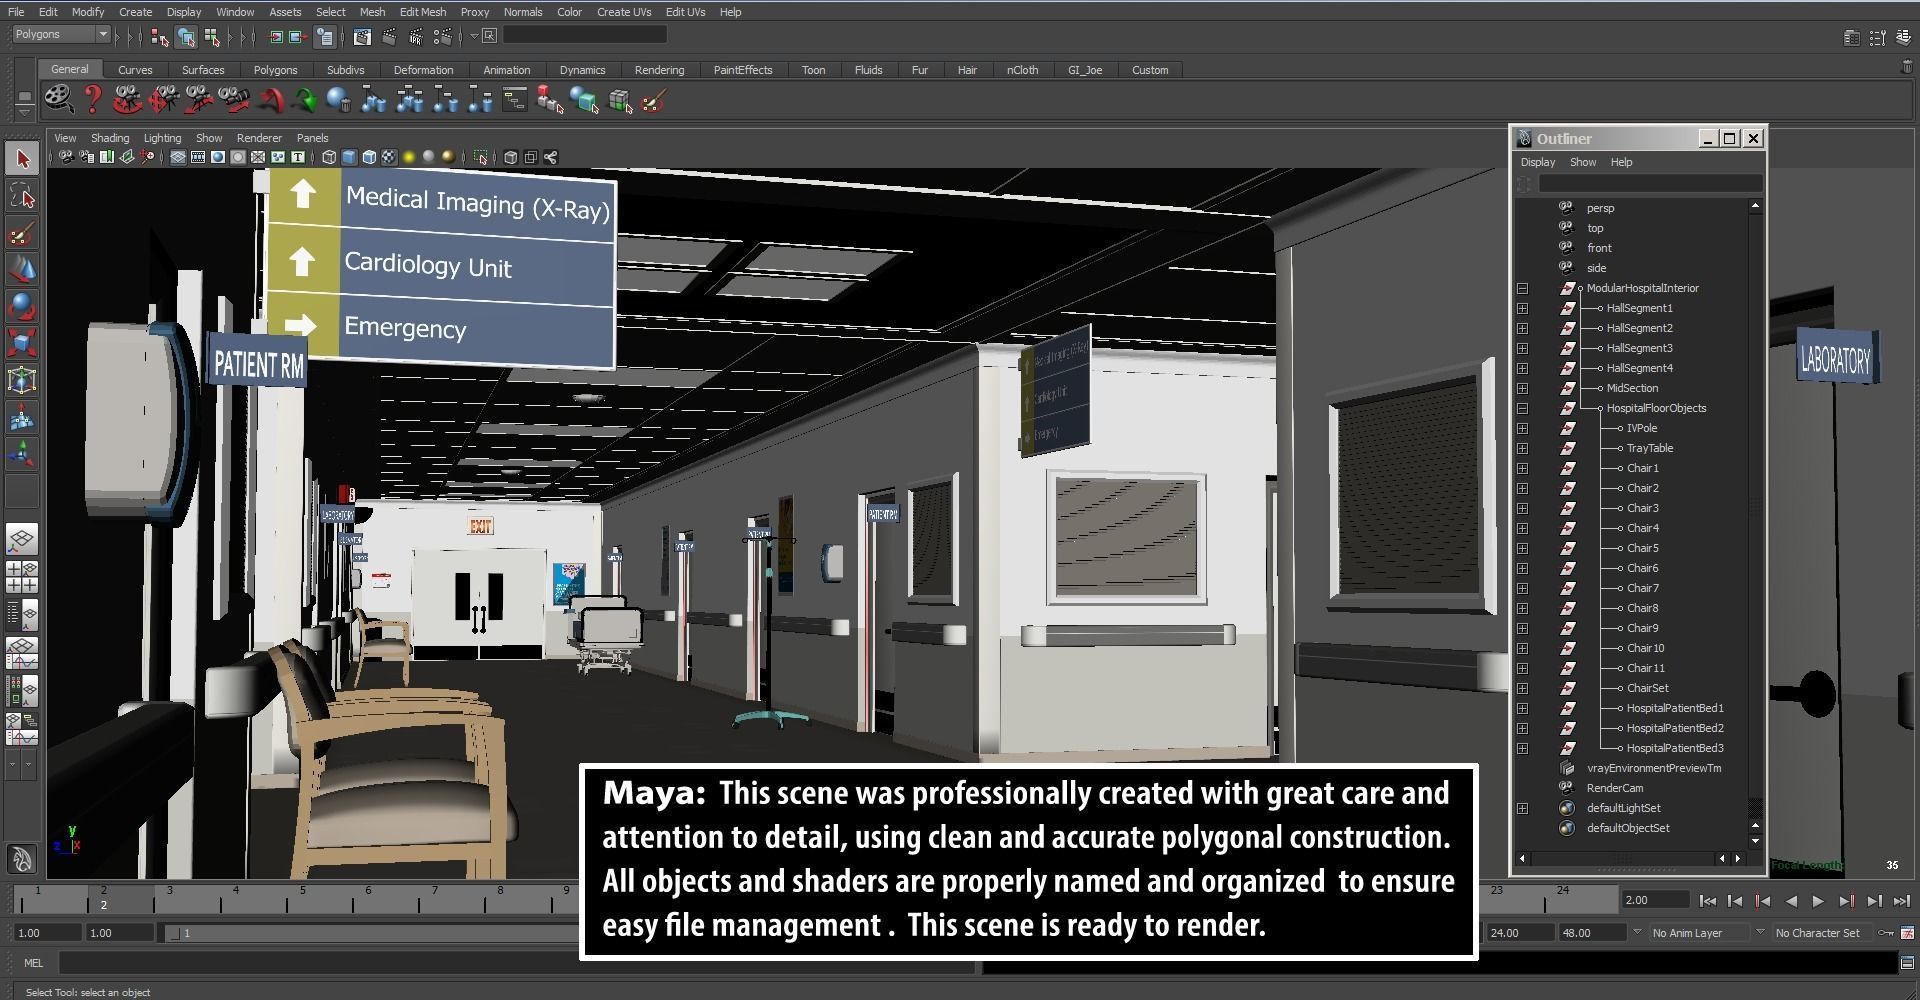Expand the HallSegment1 node
Viewport: 1920px width, 1000px height.
tap(1522, 308)
